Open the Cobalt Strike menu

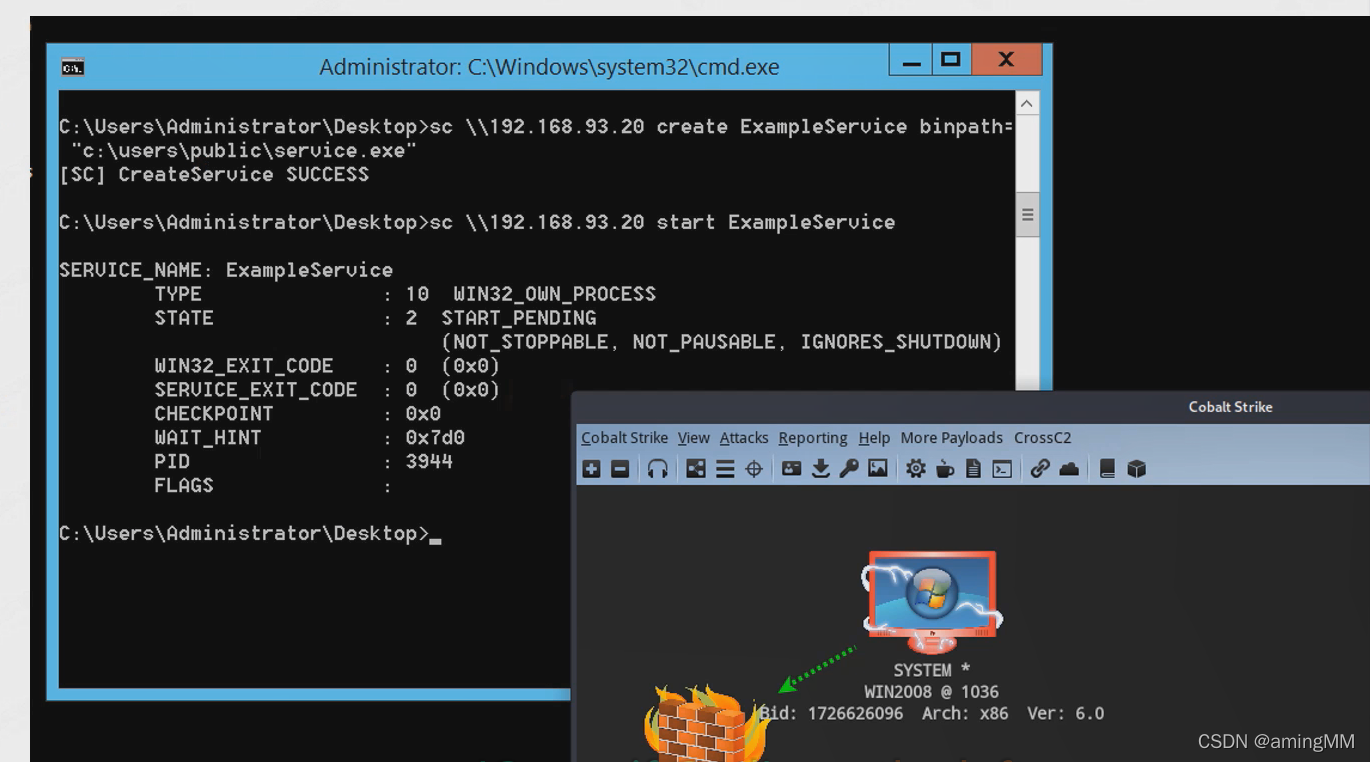[x=624, y=438]
